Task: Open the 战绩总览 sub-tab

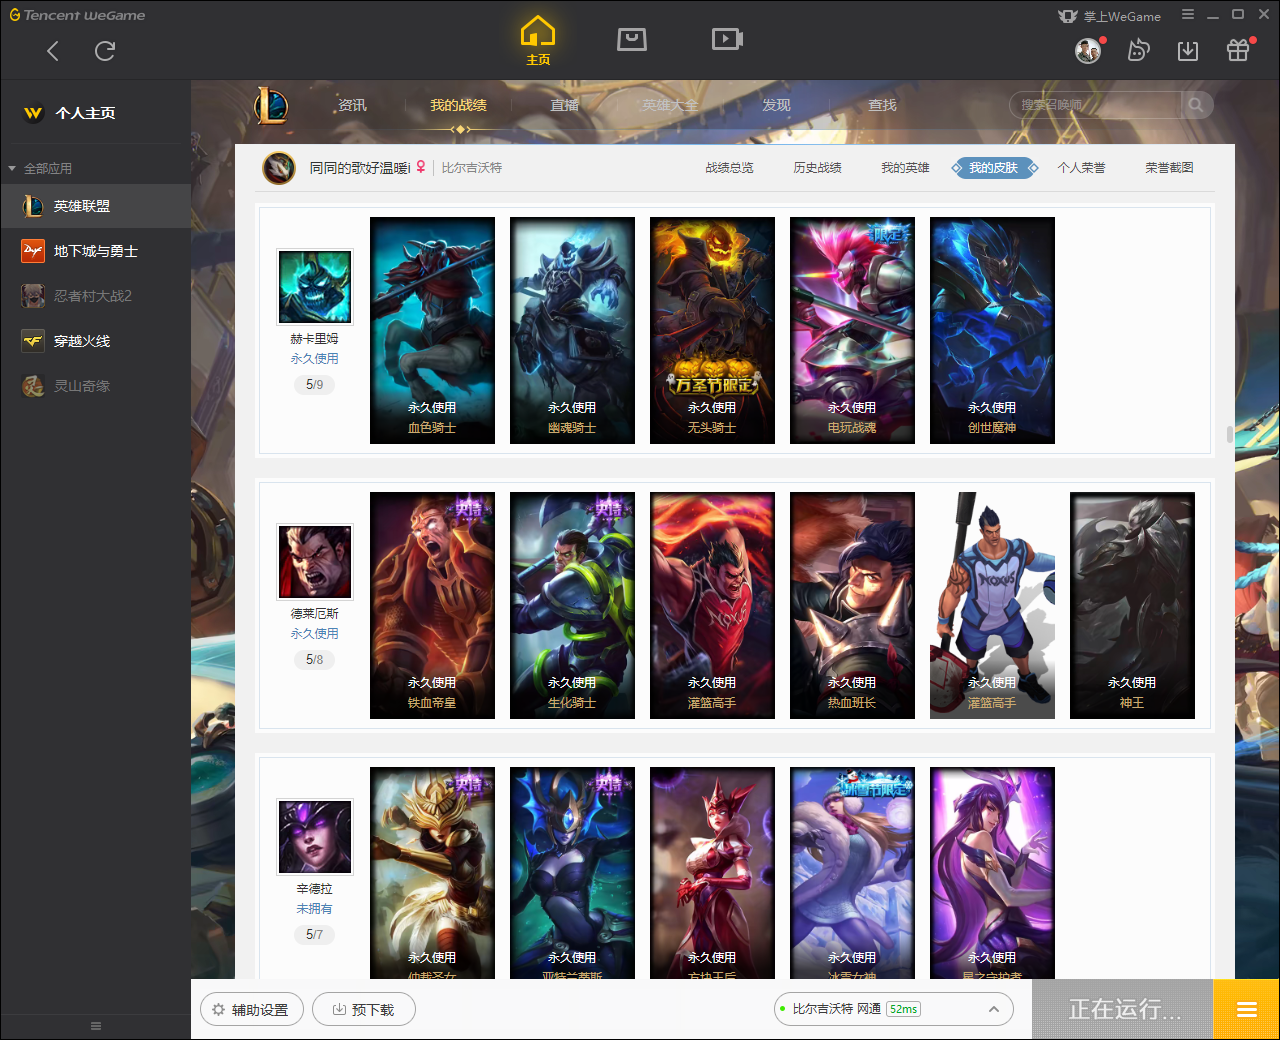Action: pyautogui.click(x=729, y=168)
